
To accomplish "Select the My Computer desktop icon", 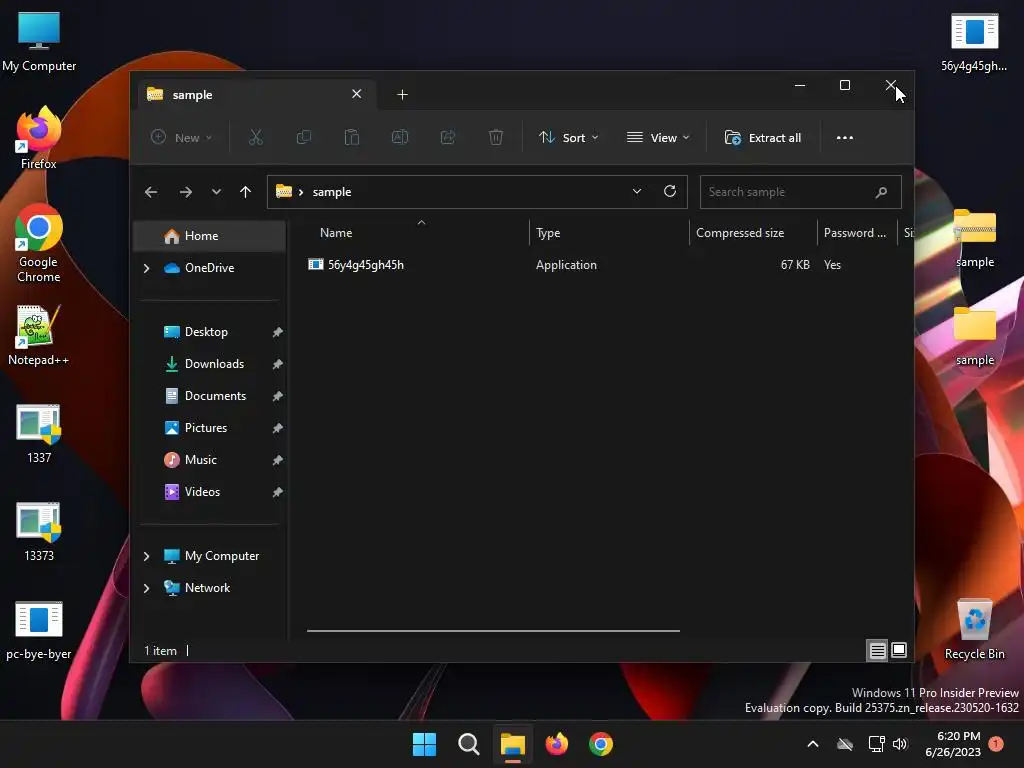I will click(39, 42).
